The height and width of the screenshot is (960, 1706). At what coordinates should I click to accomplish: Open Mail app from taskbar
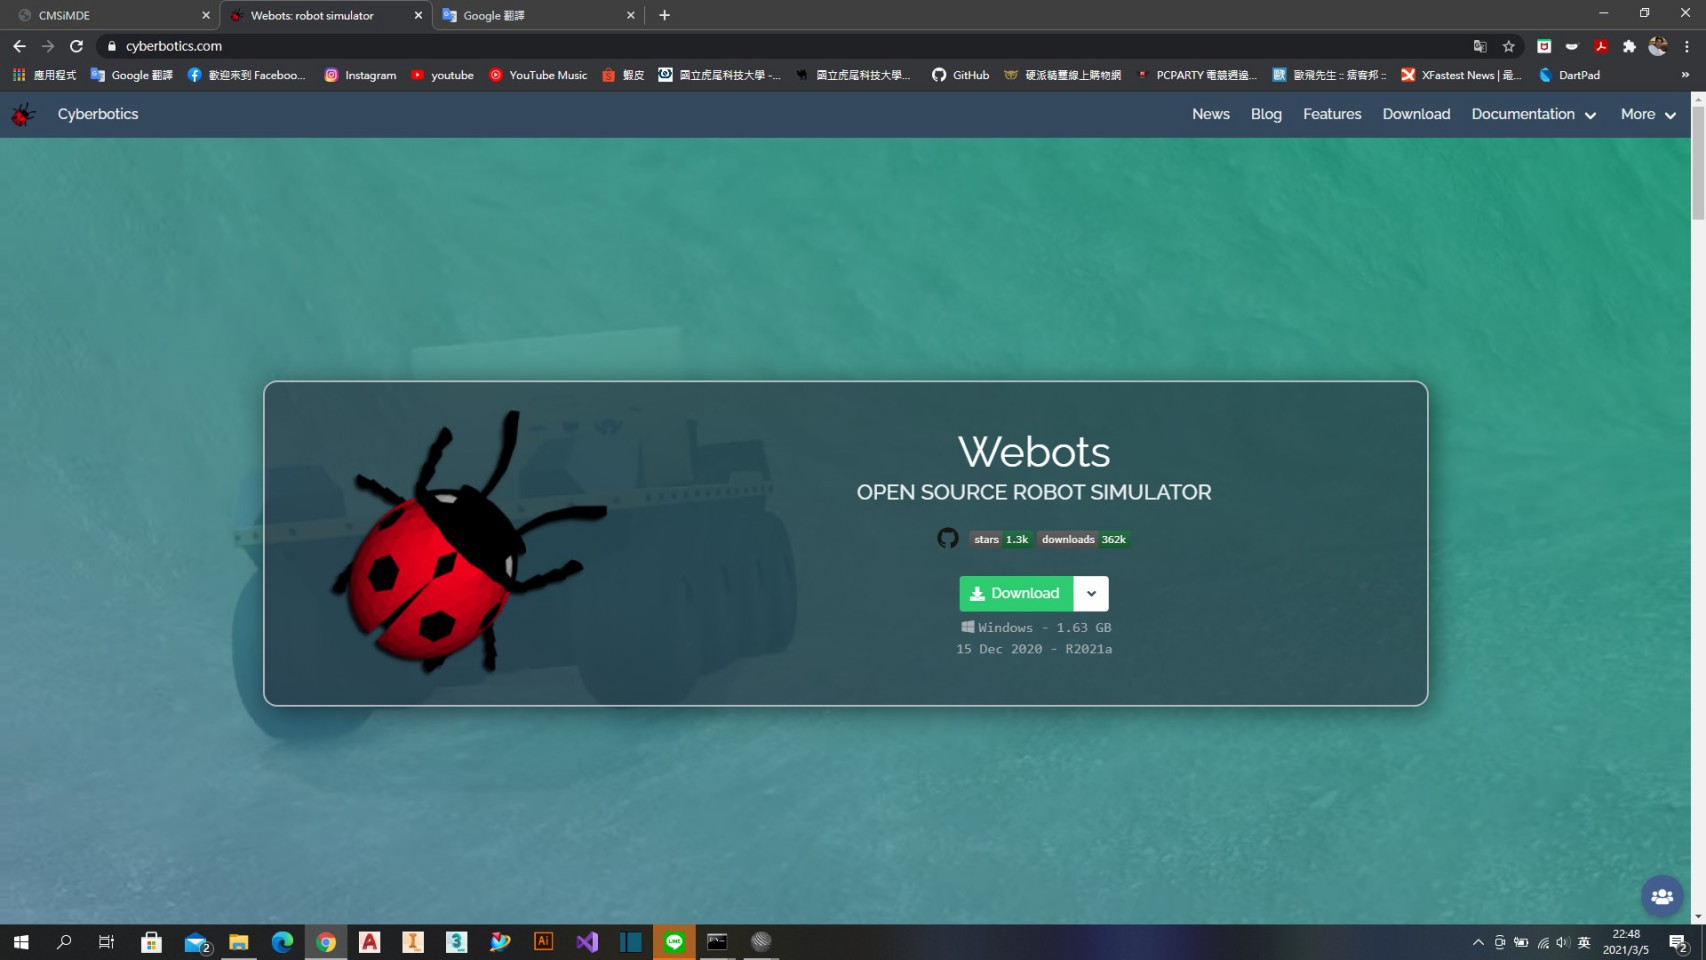tap(196, 942)
